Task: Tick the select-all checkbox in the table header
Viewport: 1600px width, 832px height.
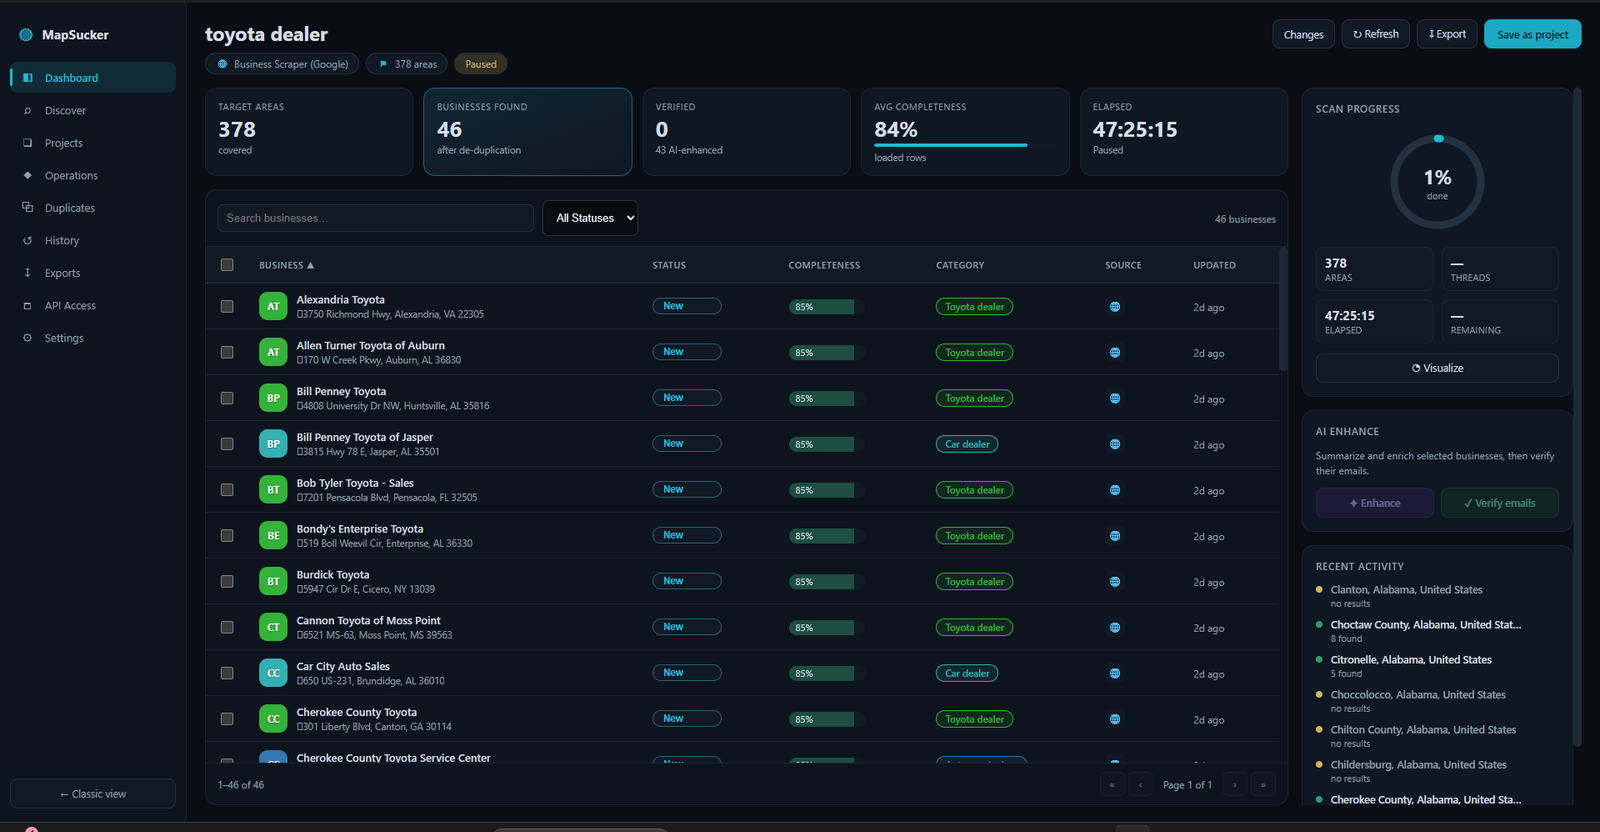Action: pos(227,265)
